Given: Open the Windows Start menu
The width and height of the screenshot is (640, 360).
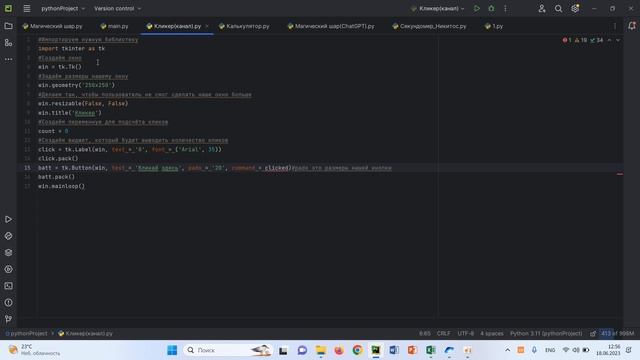Looking at the screenshot, I should [x=172, y=350].
